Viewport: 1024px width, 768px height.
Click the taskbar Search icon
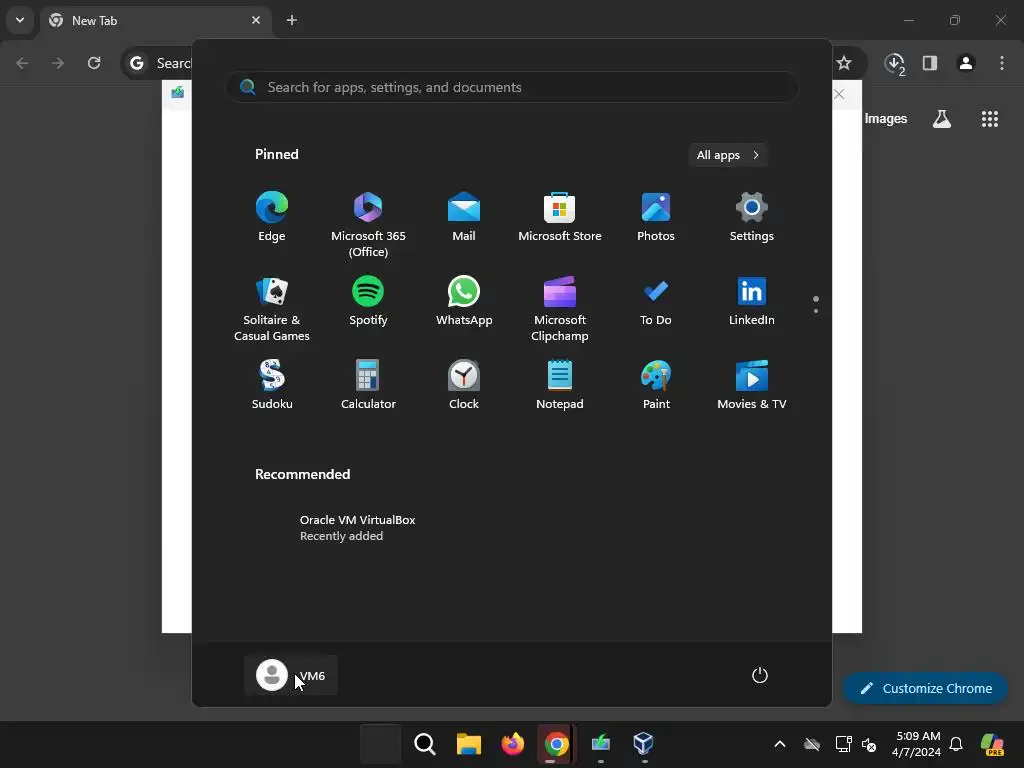pyautogui.click(x=424, y=744)
